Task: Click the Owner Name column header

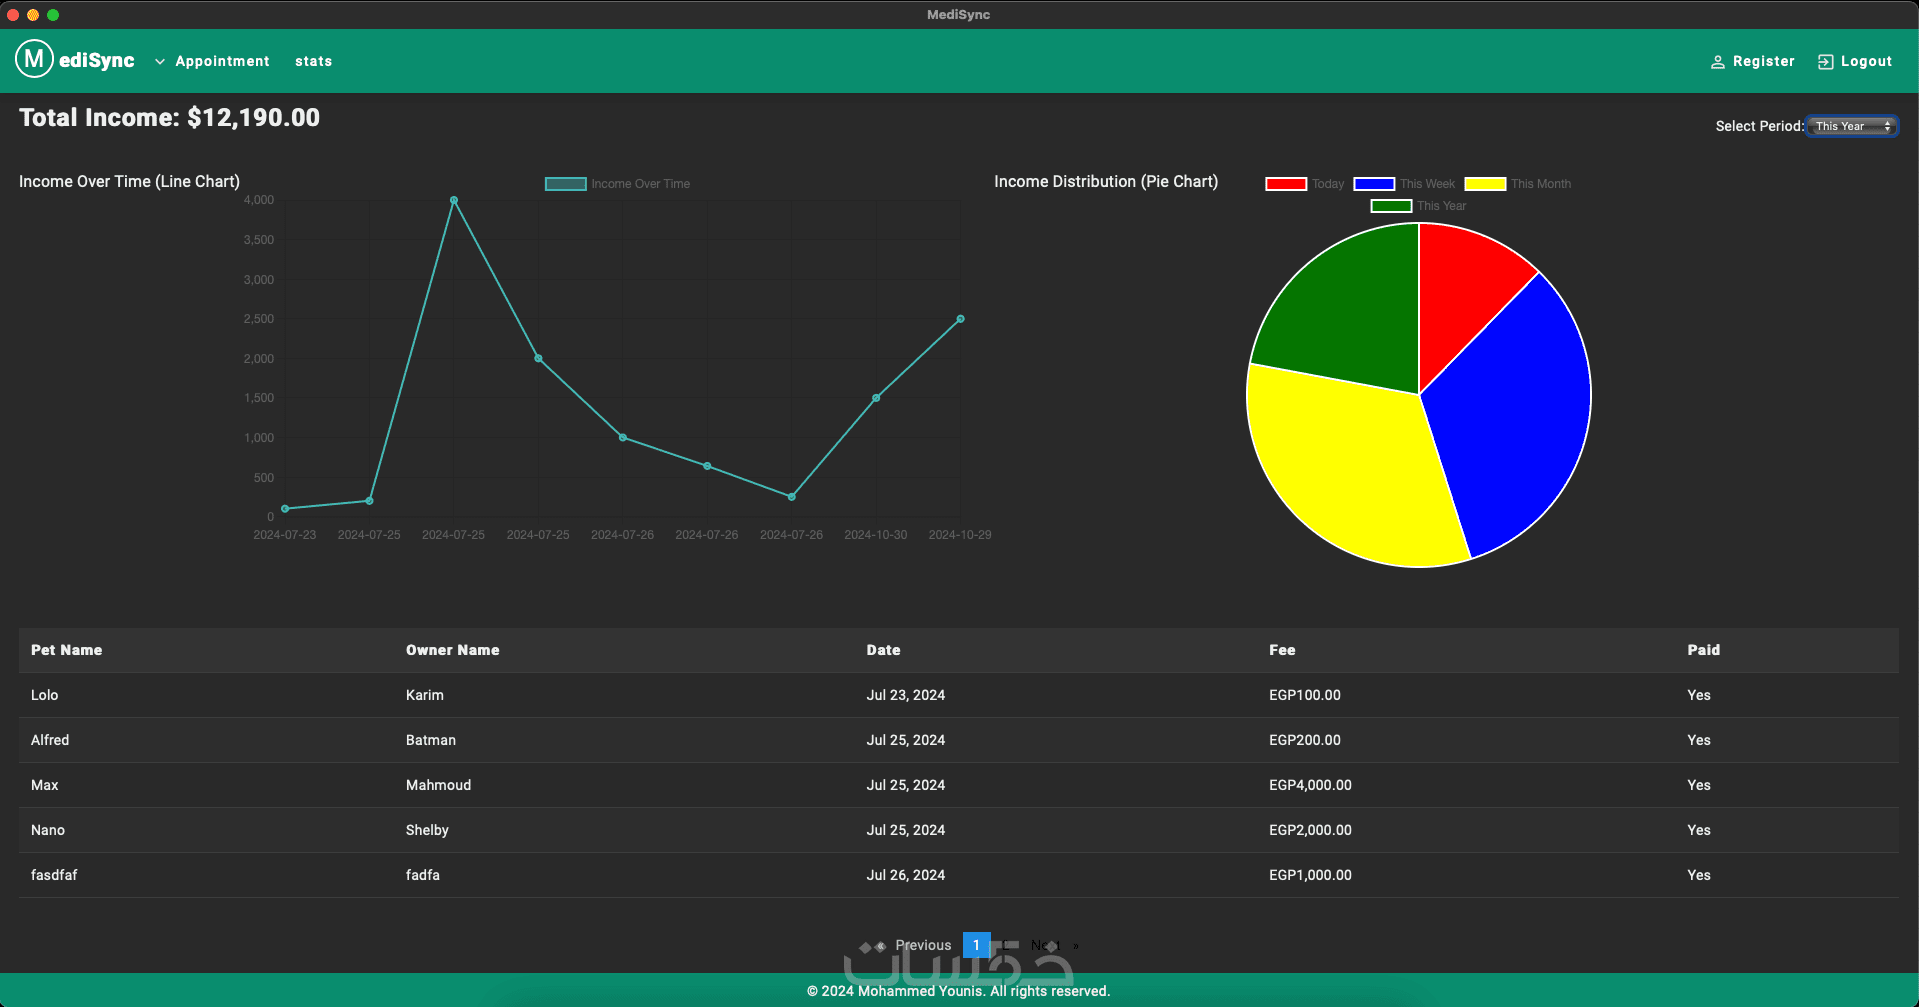Action: click(452, 650)
